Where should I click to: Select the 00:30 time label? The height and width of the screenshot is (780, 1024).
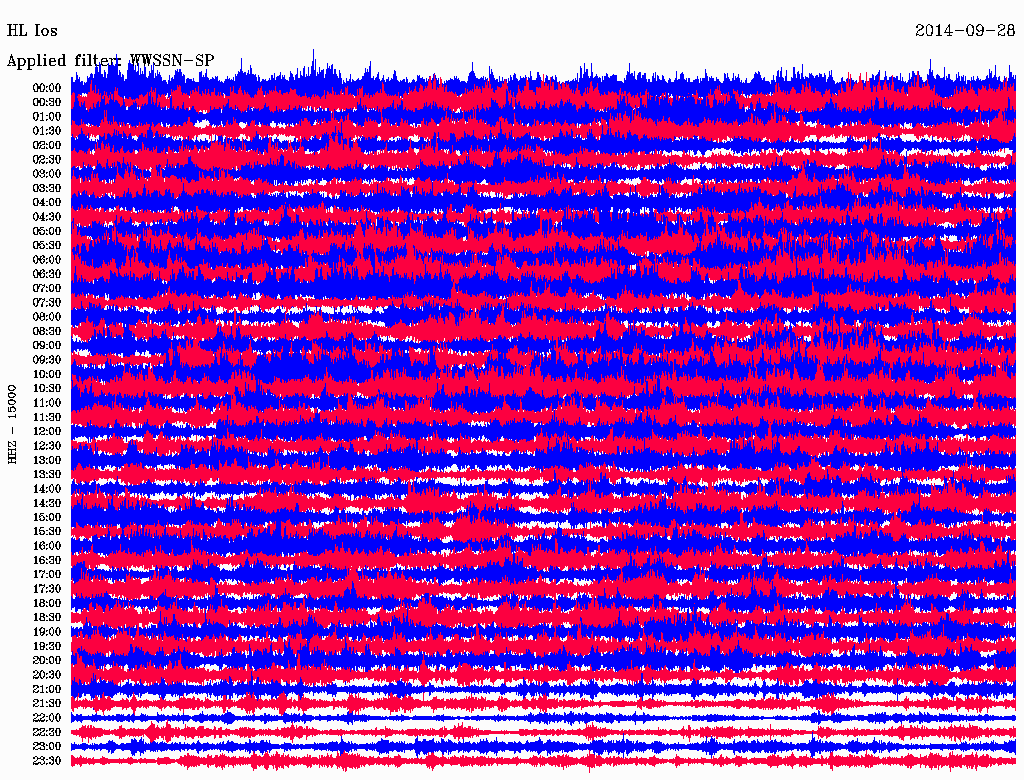[46, 102]
